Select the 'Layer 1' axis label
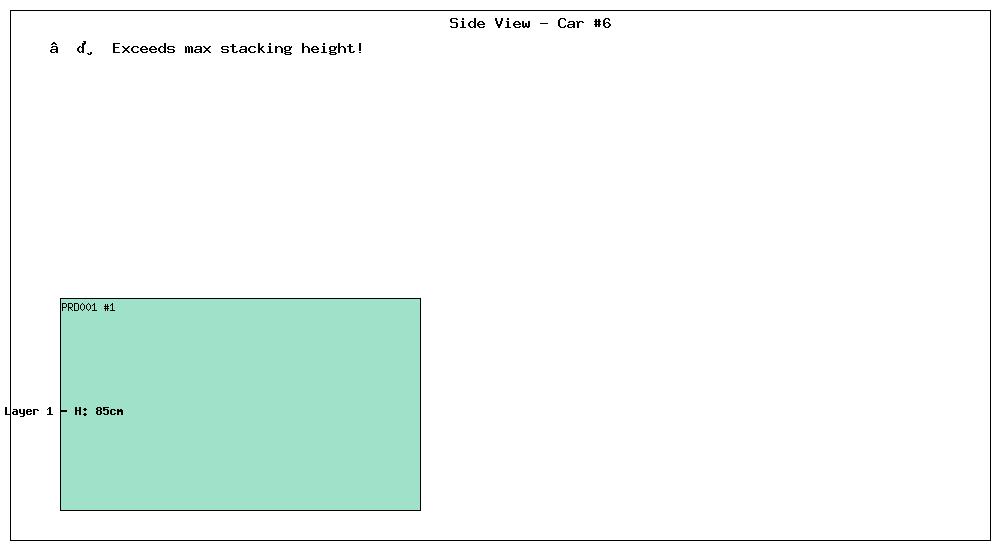 [29, 412]
